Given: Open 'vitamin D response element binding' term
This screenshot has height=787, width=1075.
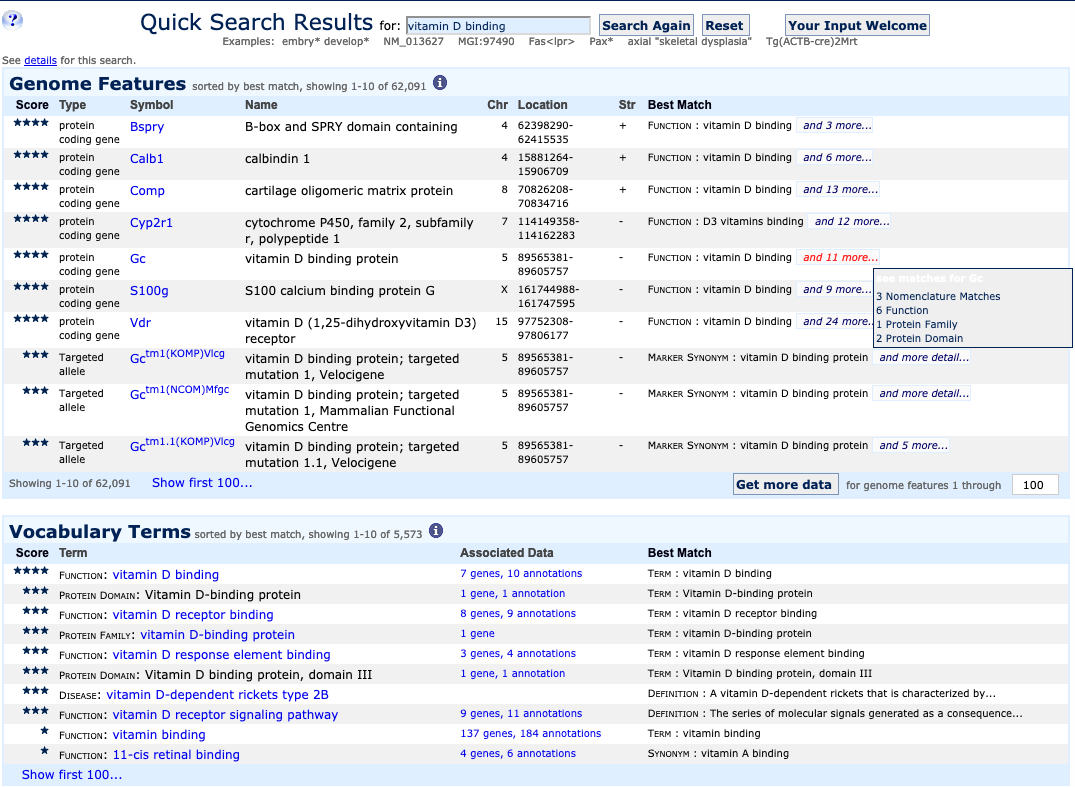Looking at the screenshot, I should pyautogui.click(x=221, y=655).
